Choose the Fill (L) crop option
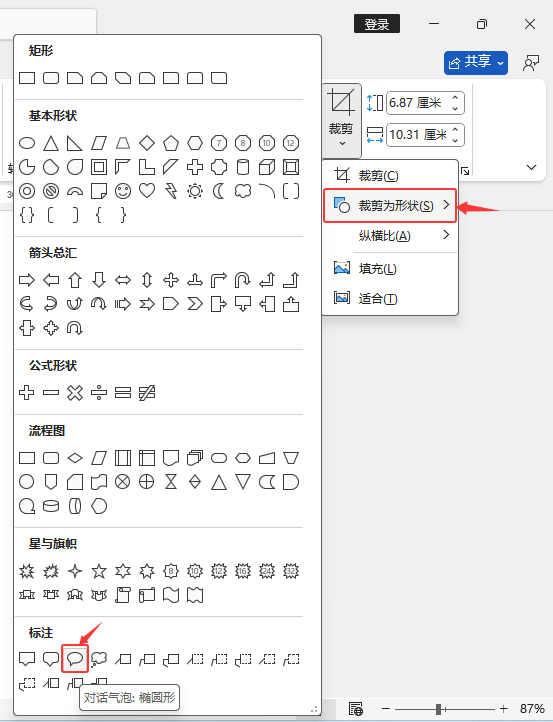 pos(390,268)
